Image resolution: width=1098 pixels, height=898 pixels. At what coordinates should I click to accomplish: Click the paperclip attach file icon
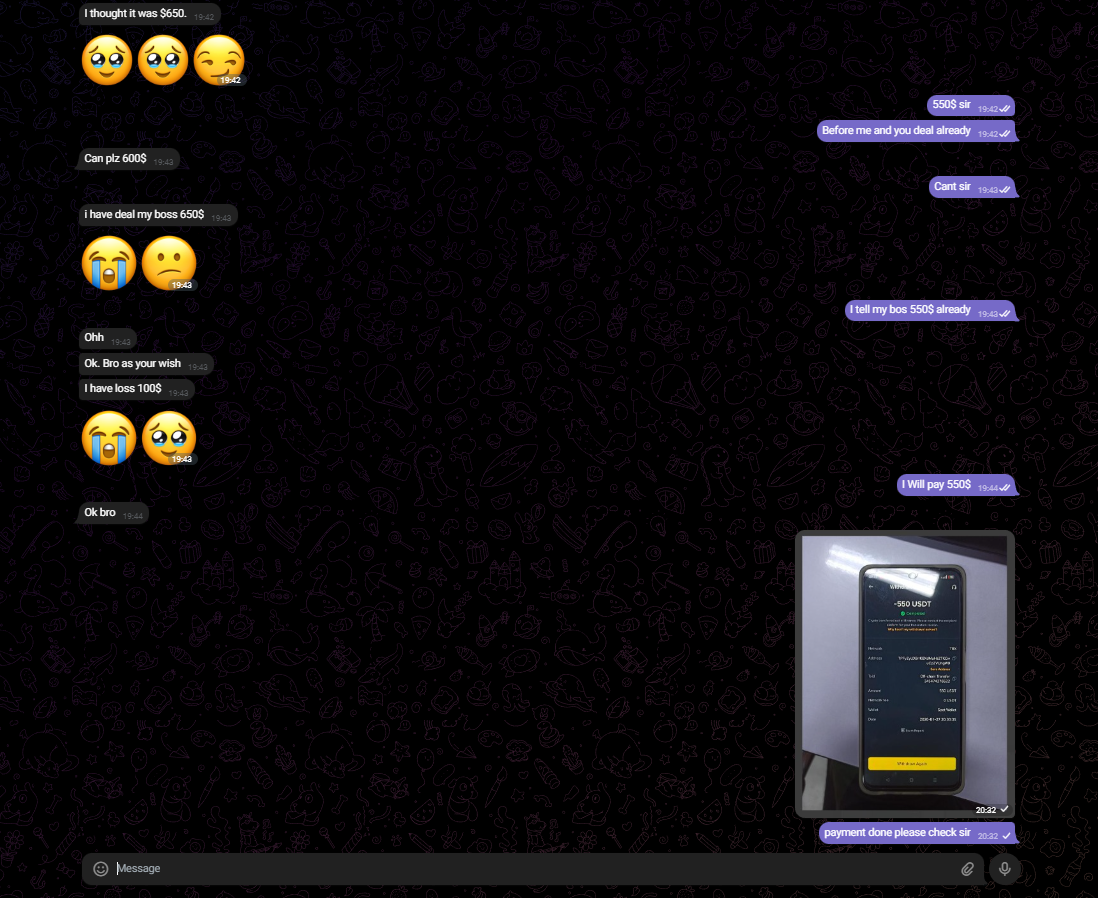pos(967,869)
